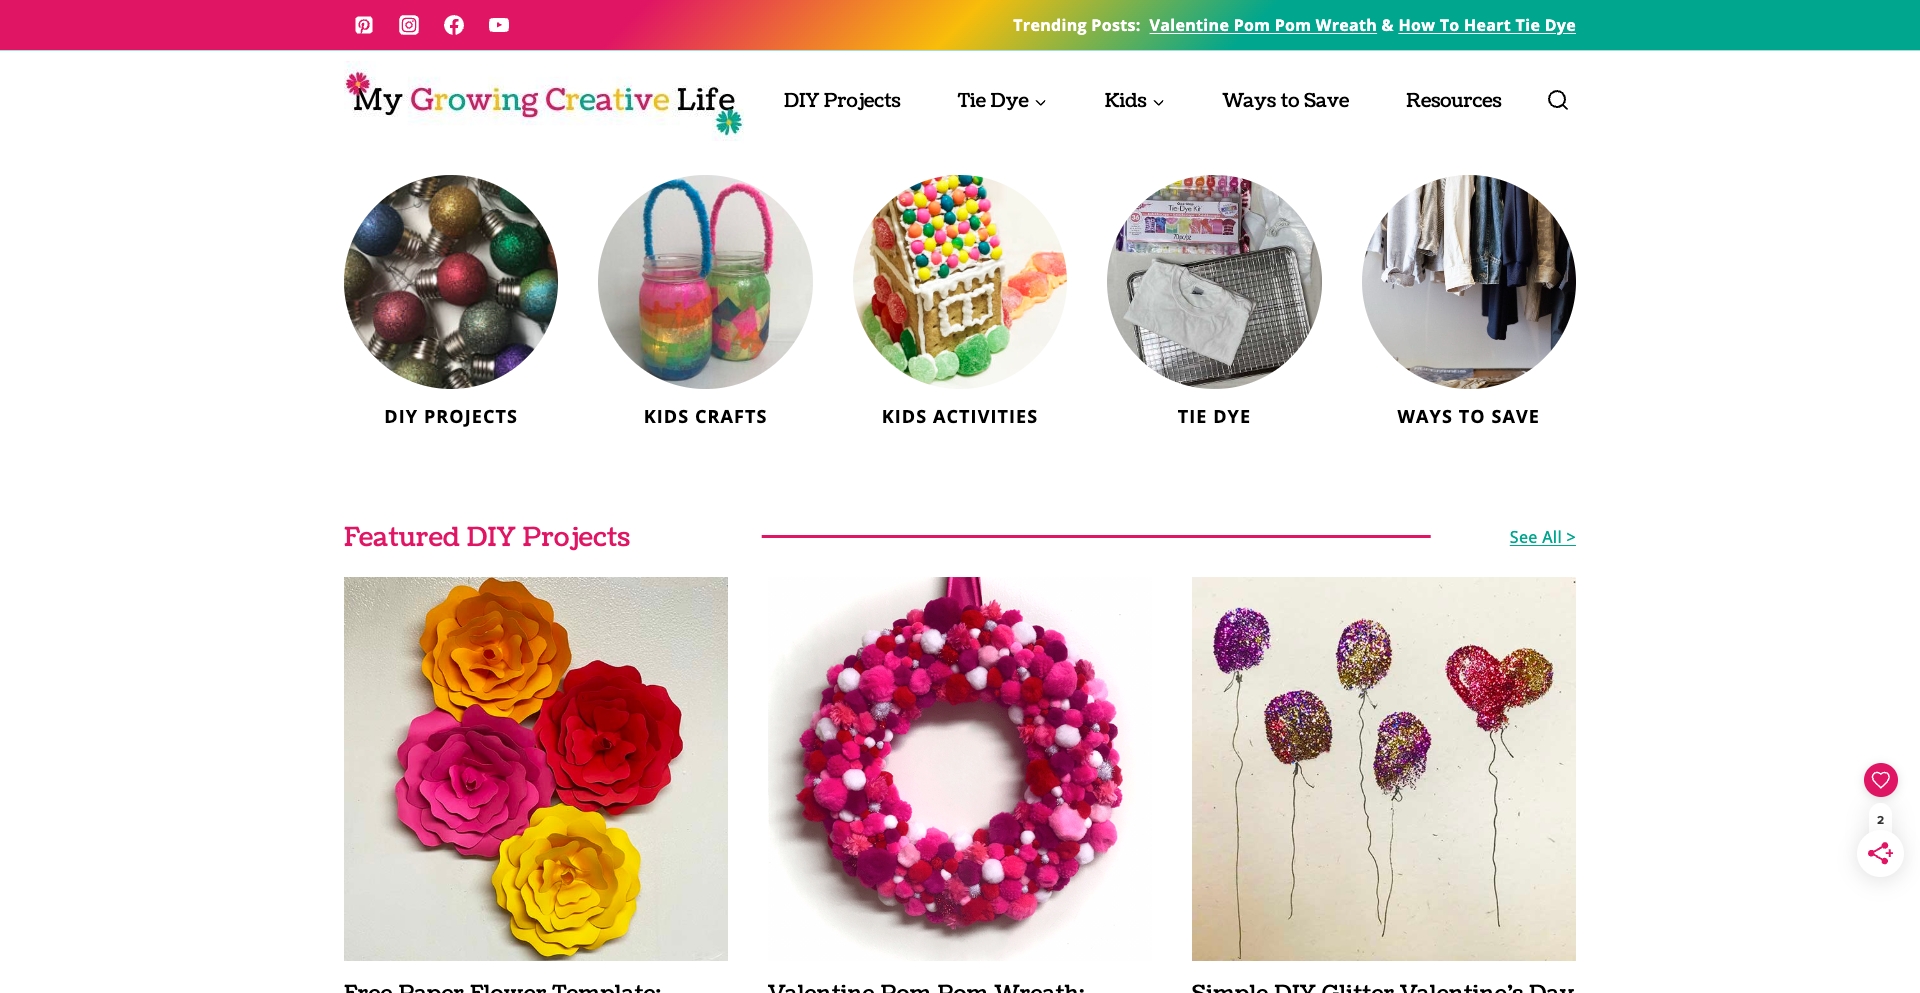The image size is (1920, 993).
Task: Open the glitter balloons project thumbnail
Action: click(1384, 769)
